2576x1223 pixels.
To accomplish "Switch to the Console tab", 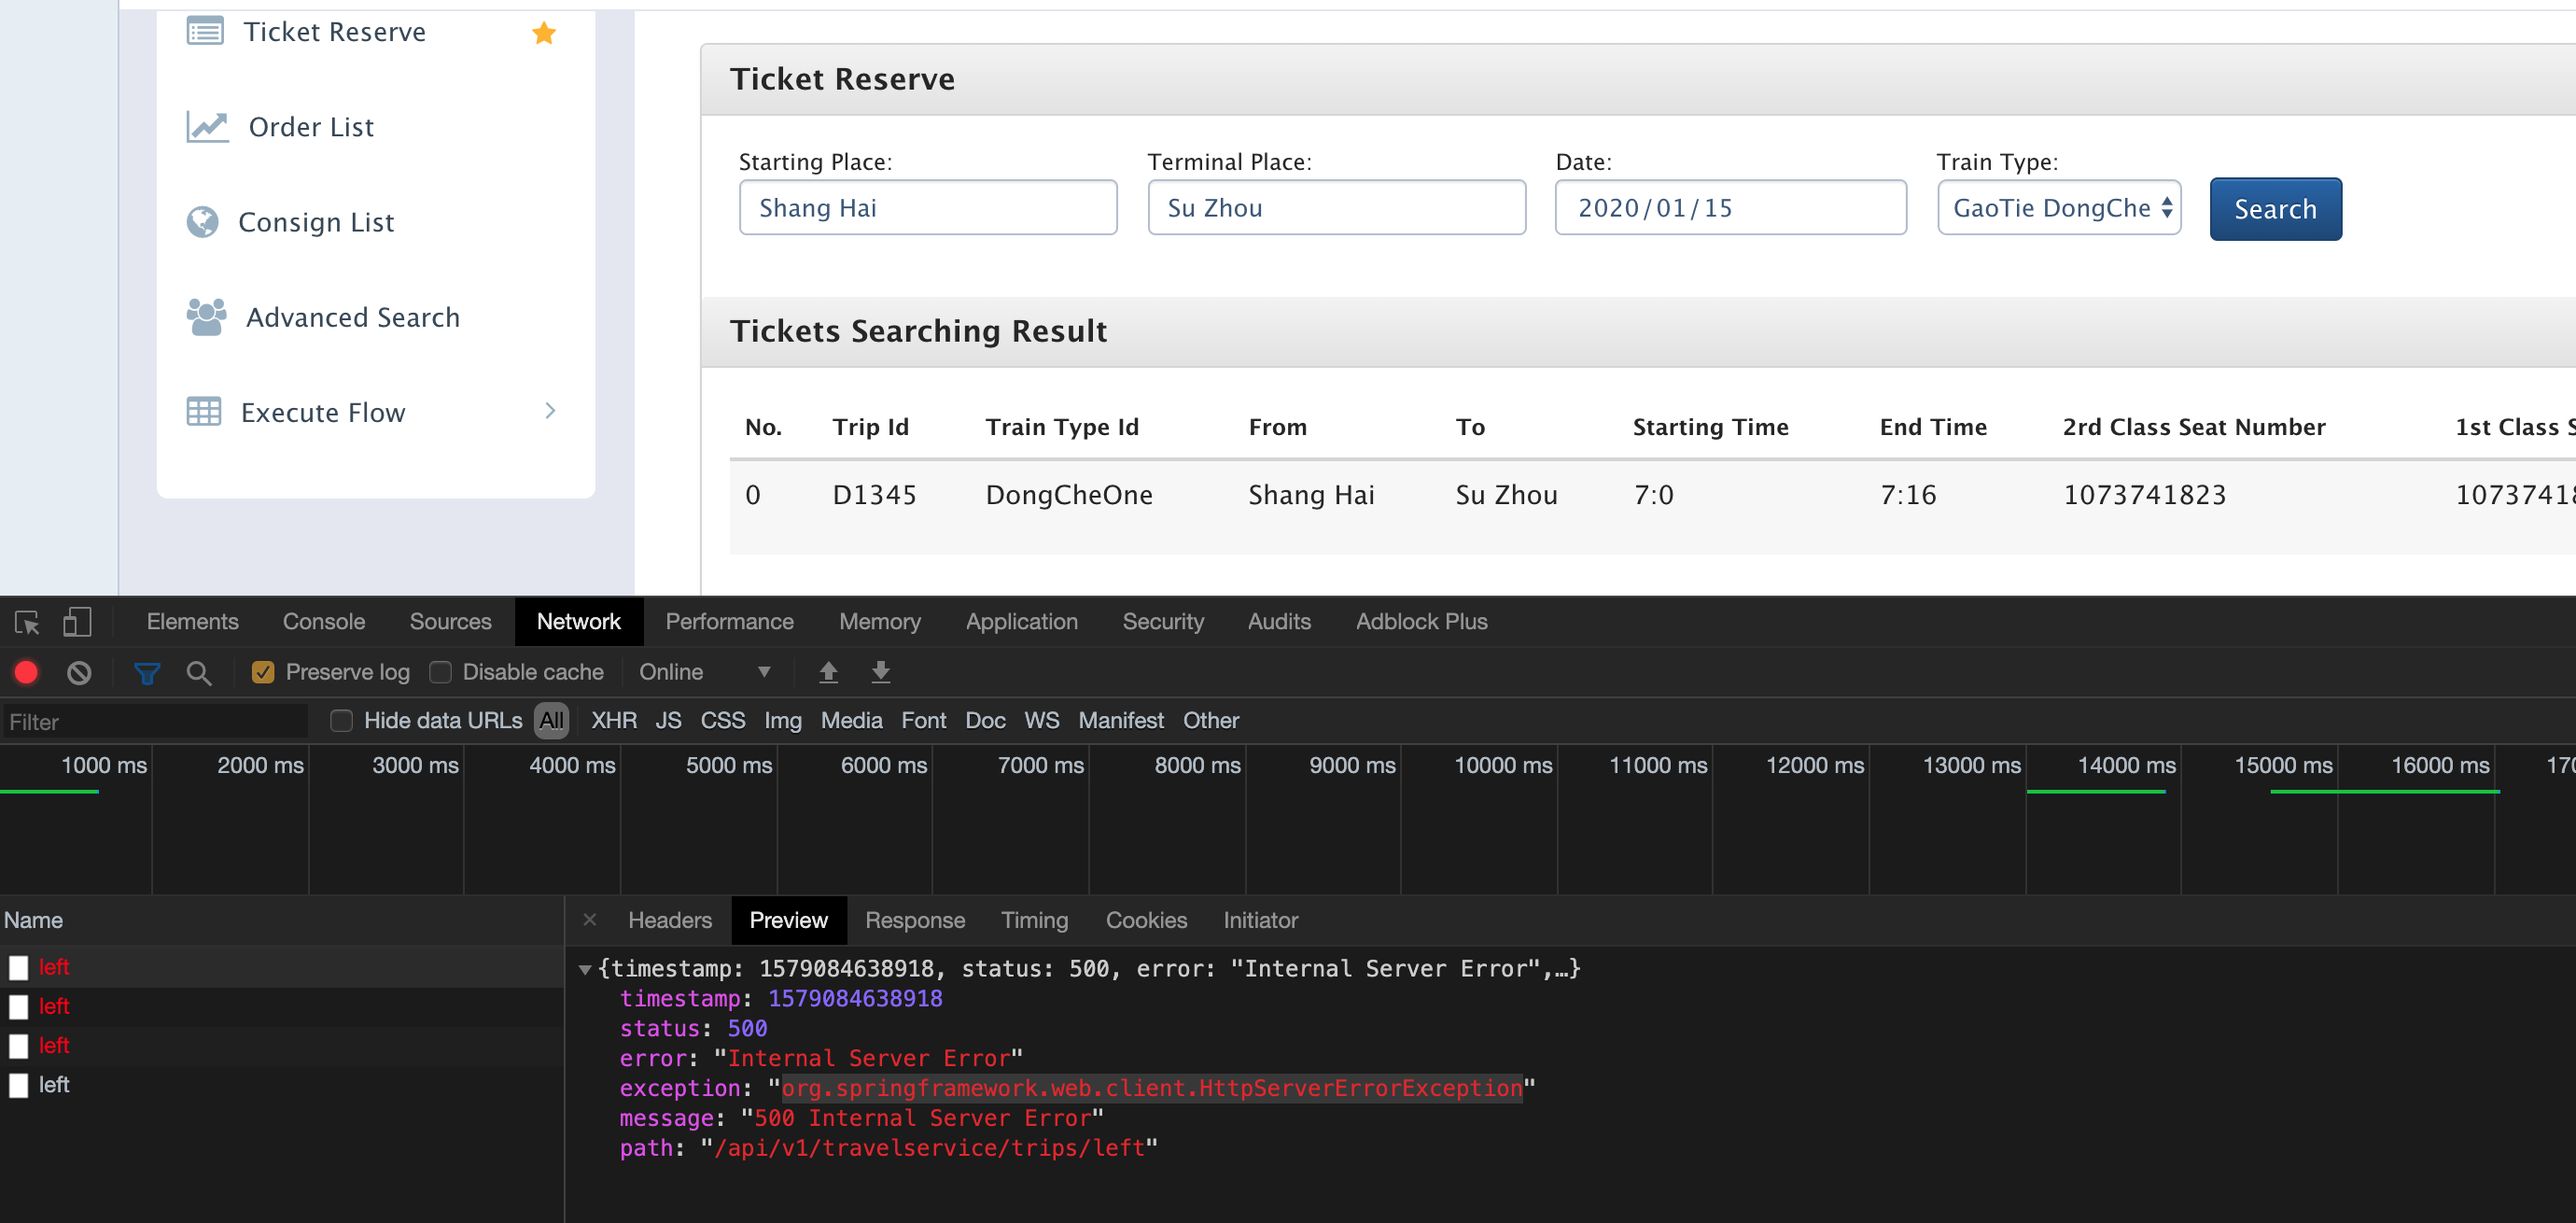I will pos(322,621).
